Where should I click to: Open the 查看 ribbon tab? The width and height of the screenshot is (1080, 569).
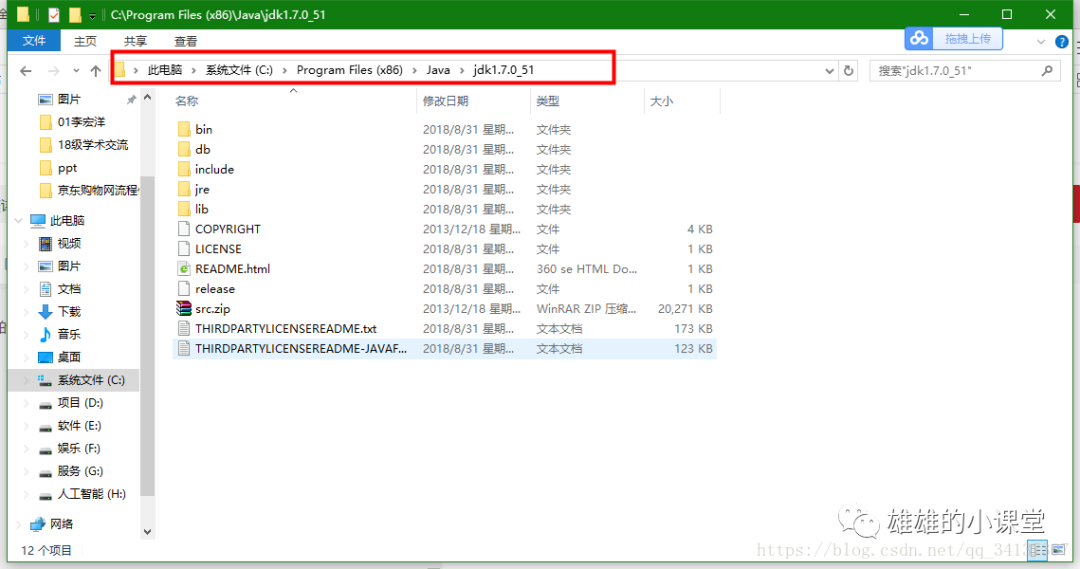(186, 41)
